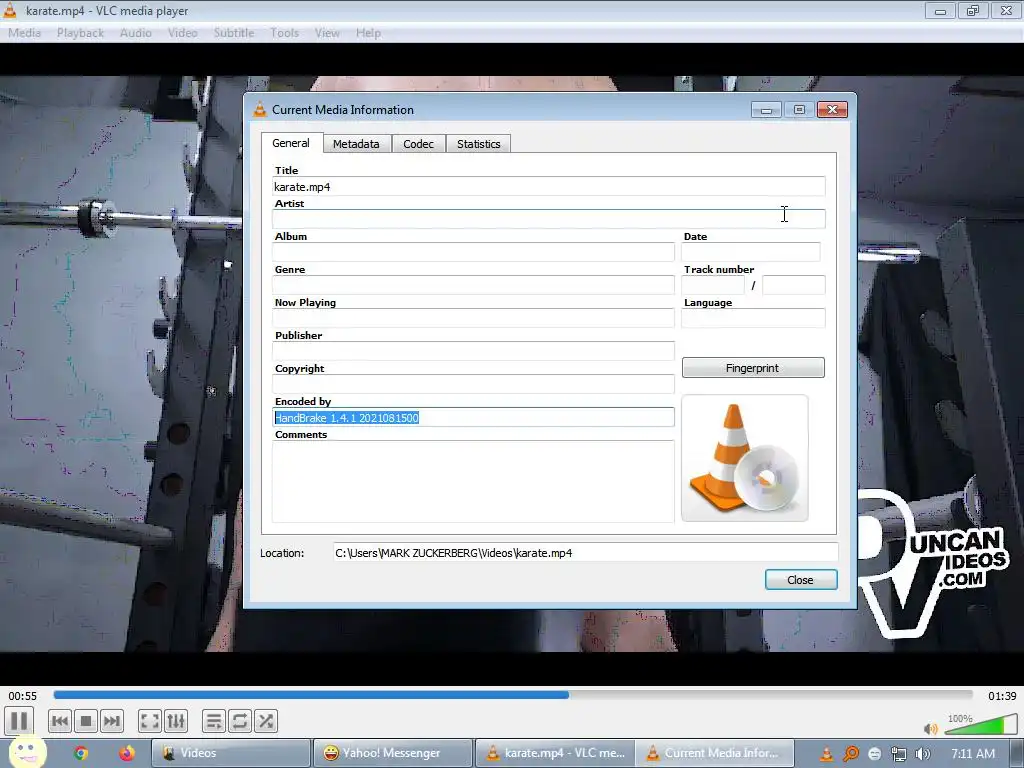The width and height of the screenshot is (1024, 768).
Task: Switch to the Codec tab
Action: coord(419,144)
